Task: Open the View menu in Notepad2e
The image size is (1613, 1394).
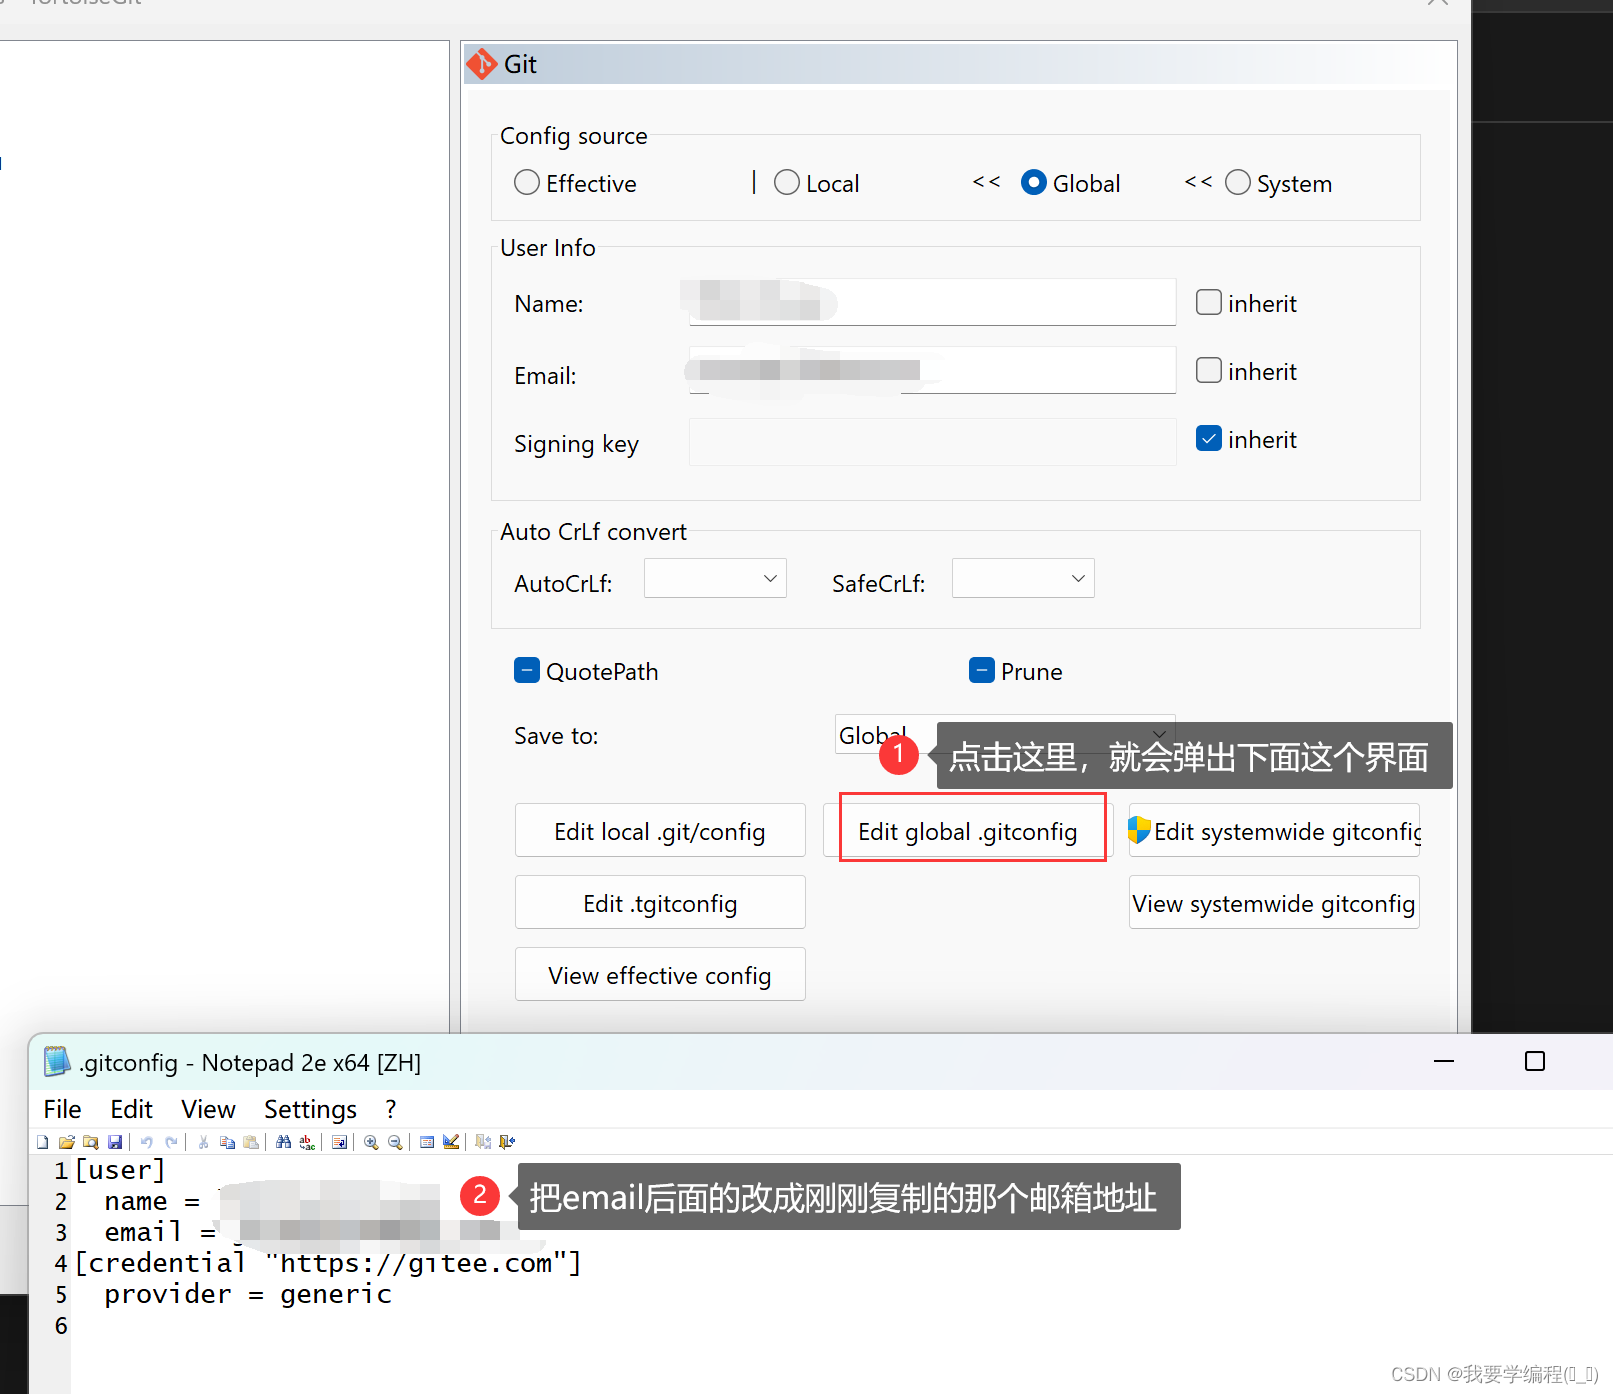Action: pos(208,1109)
